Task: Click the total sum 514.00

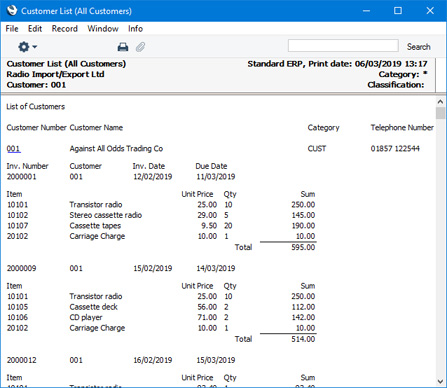Action: click(303, 339)
